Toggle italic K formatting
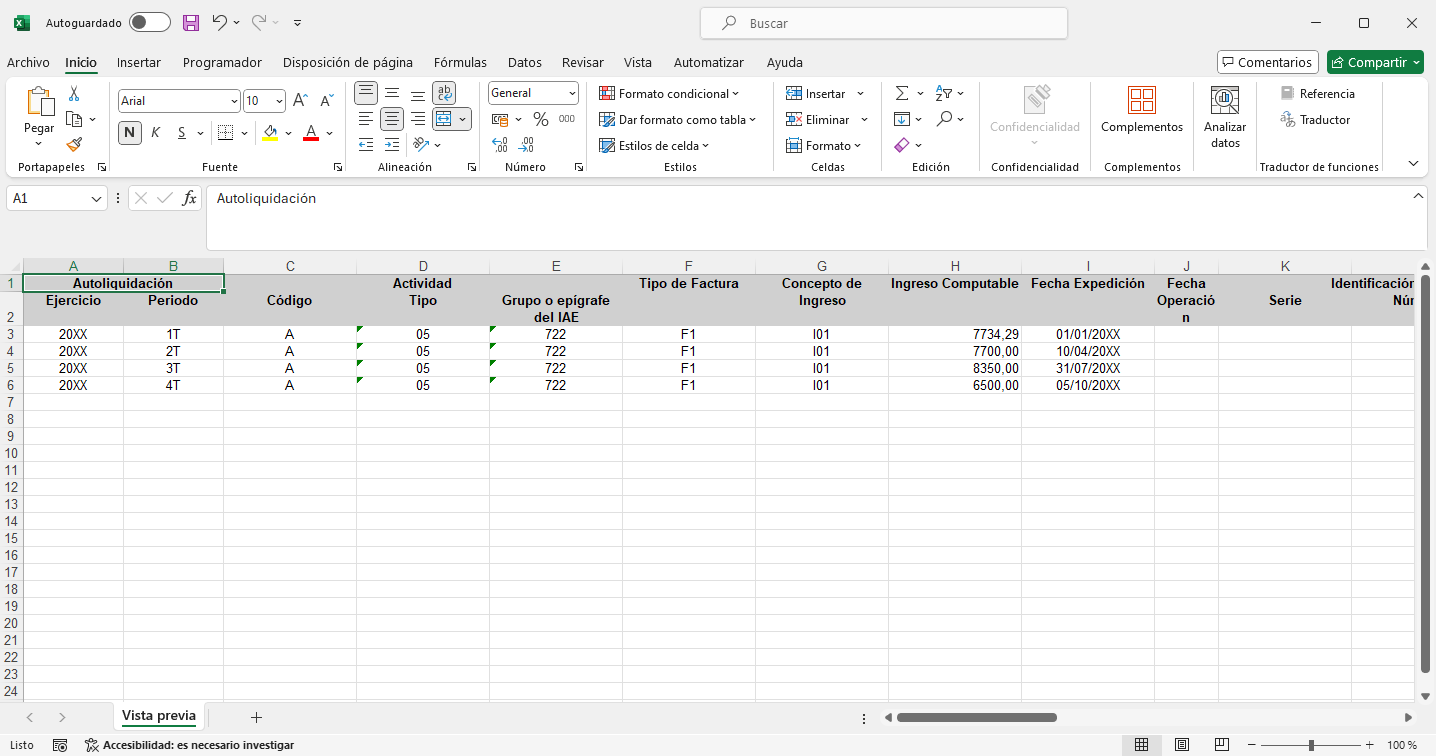The width and height of the screenshot is (1436, 756). [x=155, y=132]
